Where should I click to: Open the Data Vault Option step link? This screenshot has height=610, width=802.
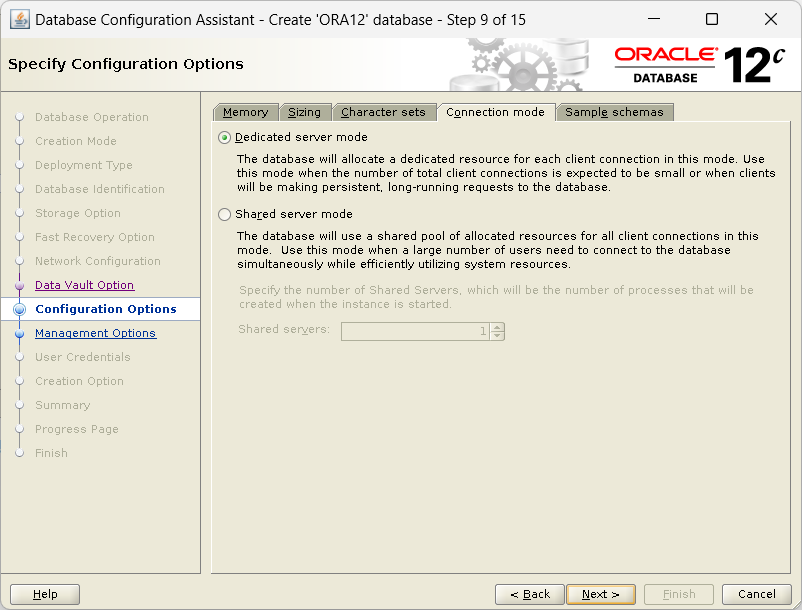(x=85, y=285)
